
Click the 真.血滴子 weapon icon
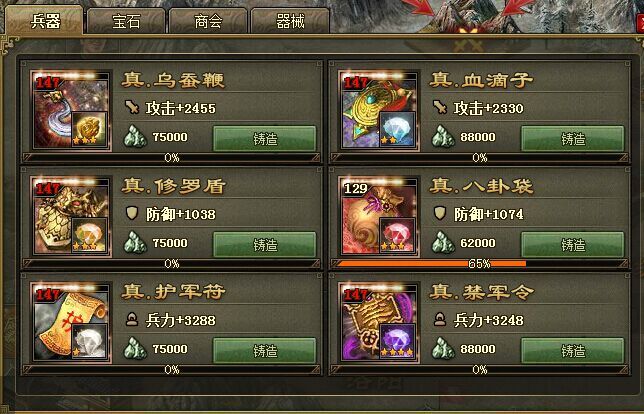pyautogui.click(x=379, y=110)
